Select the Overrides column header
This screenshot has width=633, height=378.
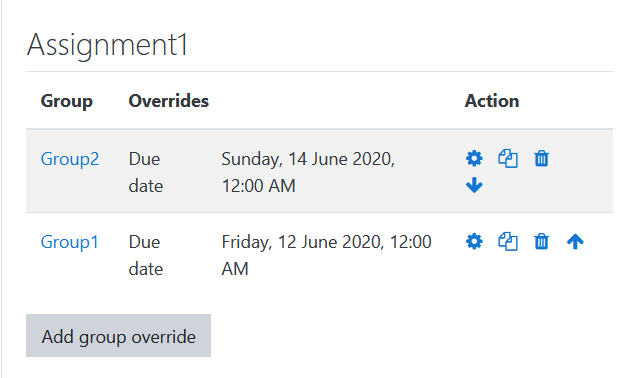[x=169, y=101]
